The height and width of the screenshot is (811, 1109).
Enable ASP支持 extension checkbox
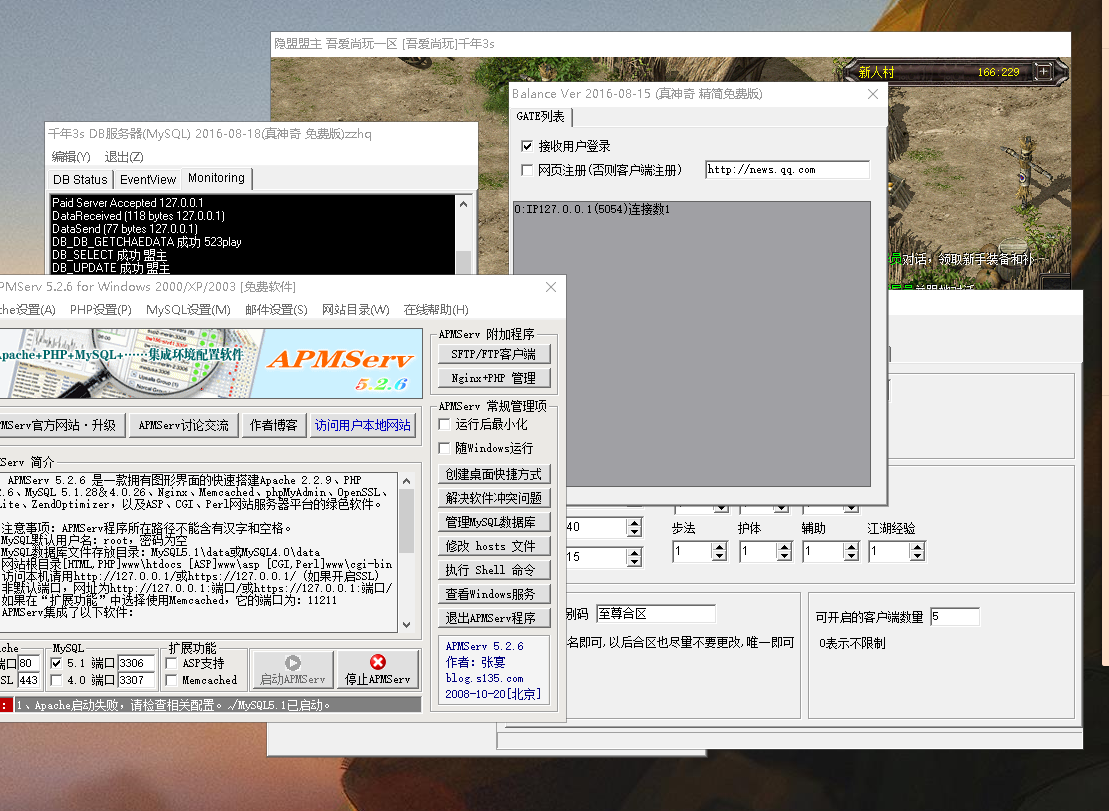[170, 663]
